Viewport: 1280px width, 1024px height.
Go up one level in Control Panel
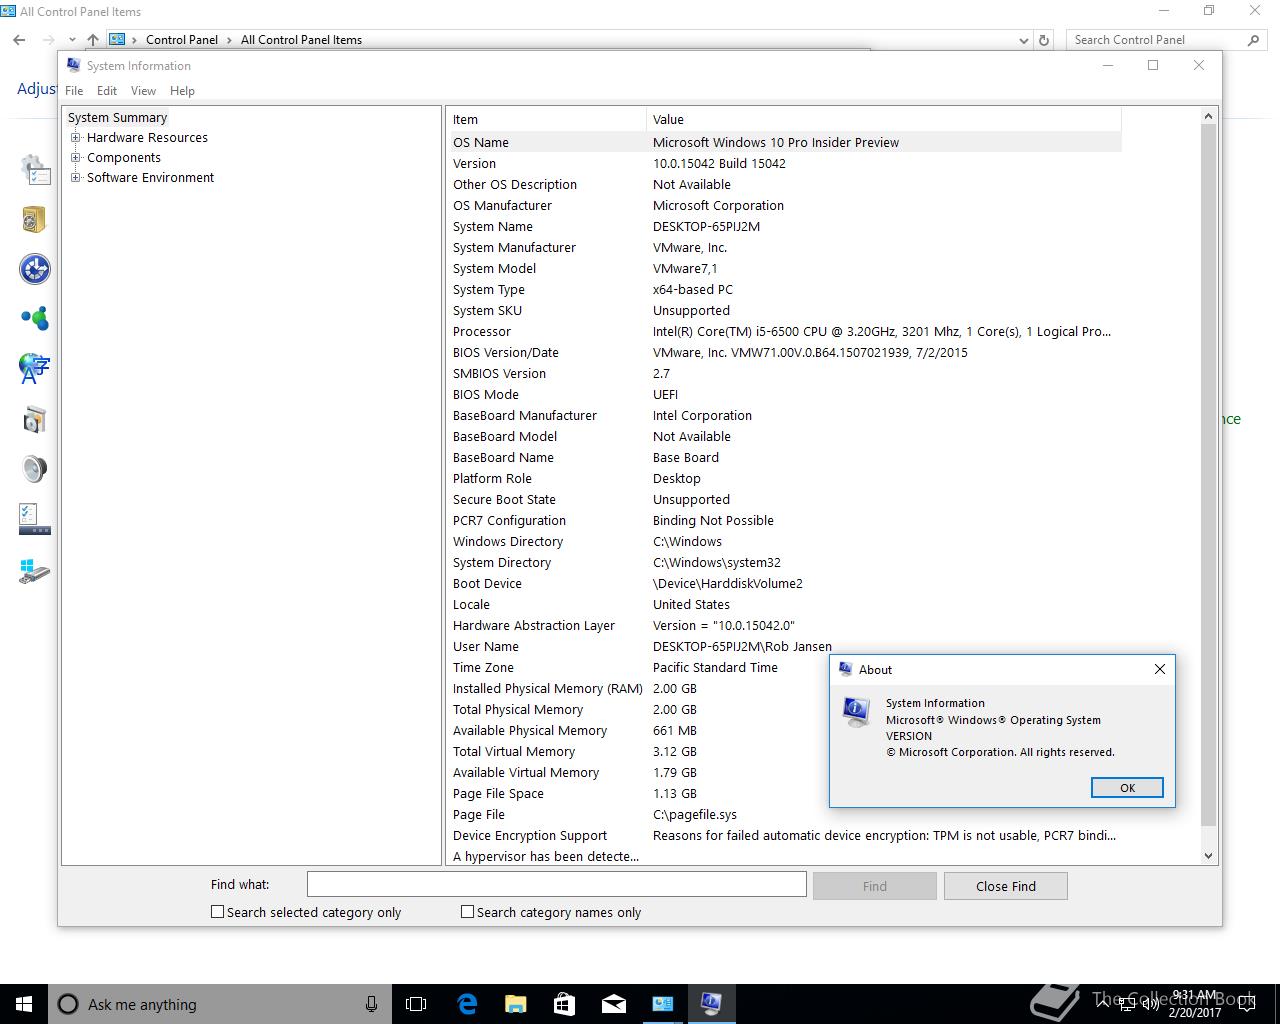point(92,40)
